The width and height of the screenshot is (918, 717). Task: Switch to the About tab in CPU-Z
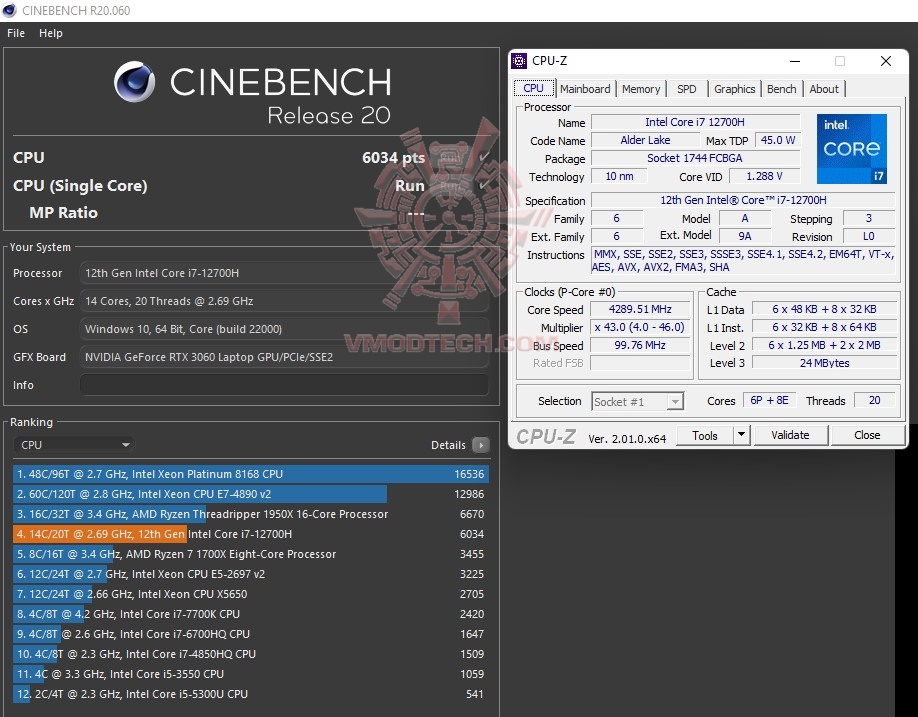[x=824, y=89]
